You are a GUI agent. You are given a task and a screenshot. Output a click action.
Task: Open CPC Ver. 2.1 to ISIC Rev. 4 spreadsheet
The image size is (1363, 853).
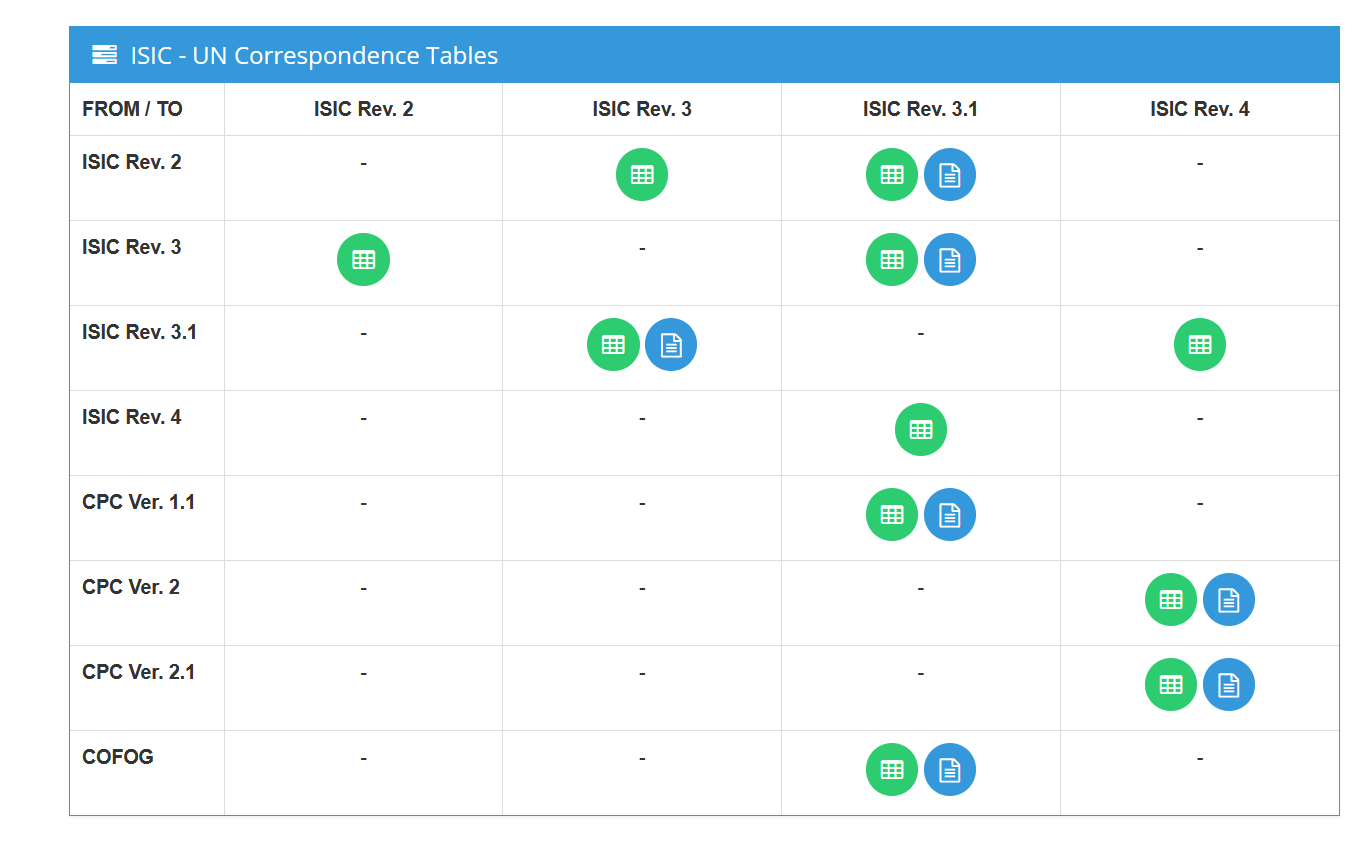(1171, 685)
